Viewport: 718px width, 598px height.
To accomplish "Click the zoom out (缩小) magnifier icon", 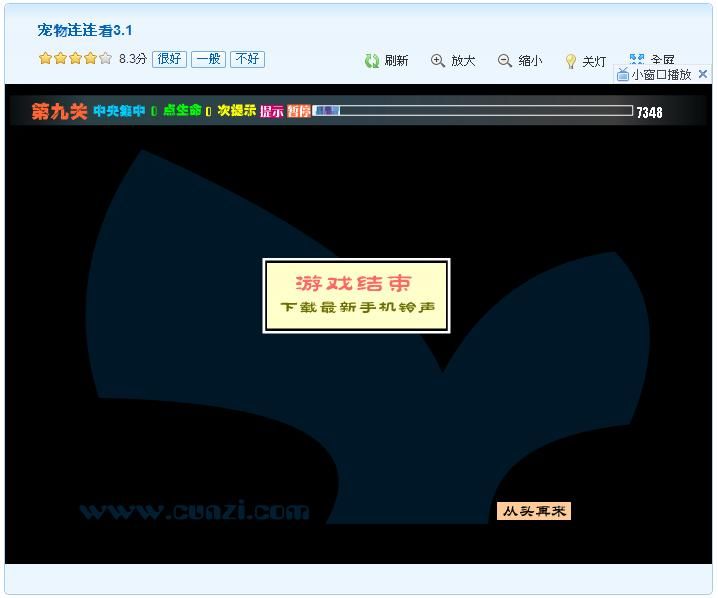I will pyautogui.click(x=505, y=61).
